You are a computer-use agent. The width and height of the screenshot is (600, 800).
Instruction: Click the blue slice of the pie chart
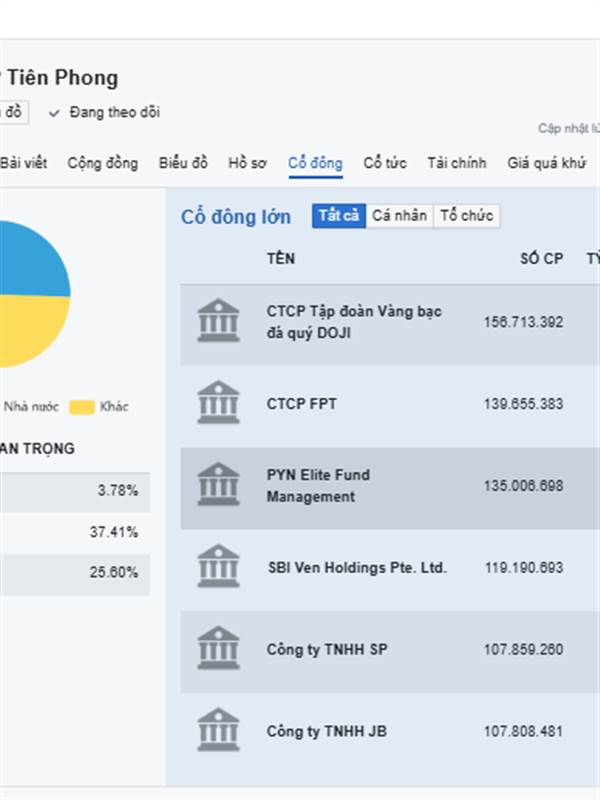(31, 260)
